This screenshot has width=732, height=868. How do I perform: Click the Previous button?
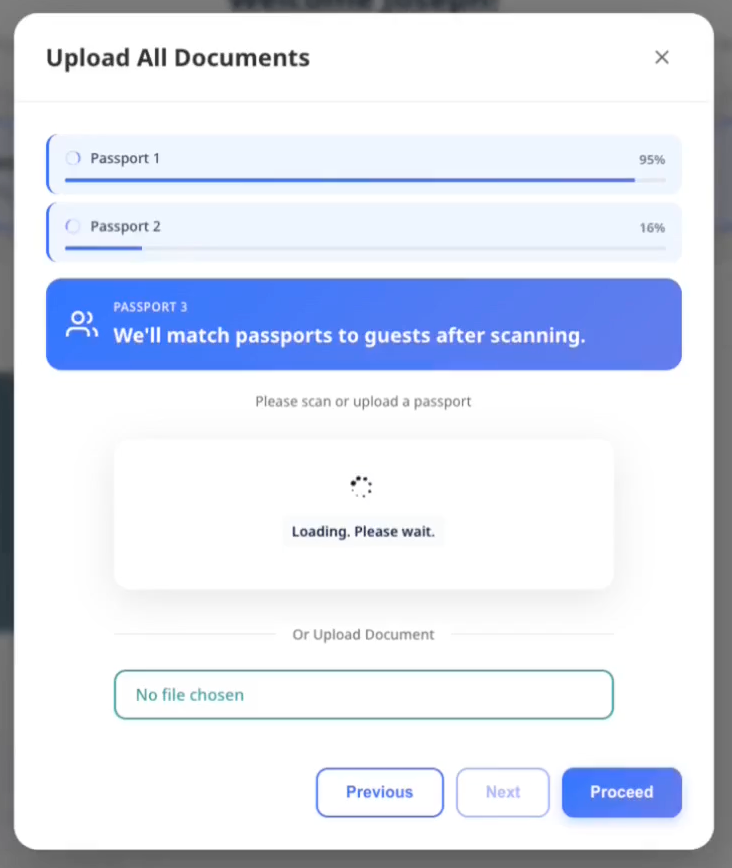tap(379, 792)
